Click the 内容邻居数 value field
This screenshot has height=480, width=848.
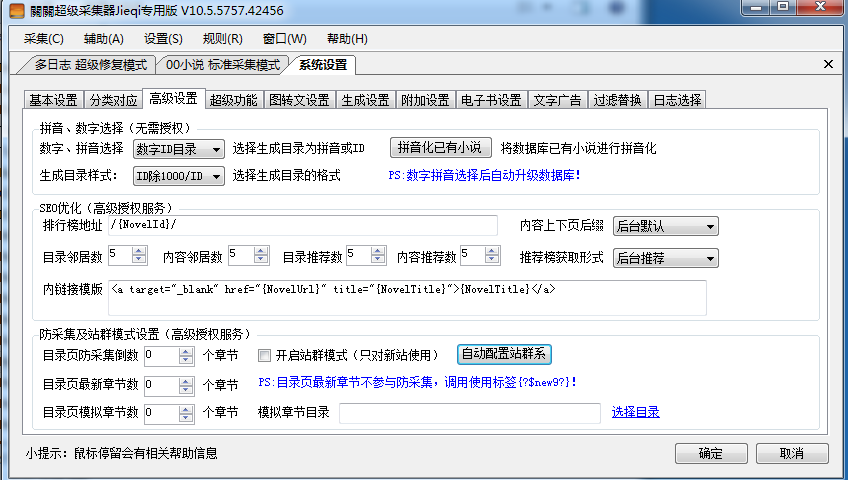tap(241, 255)
